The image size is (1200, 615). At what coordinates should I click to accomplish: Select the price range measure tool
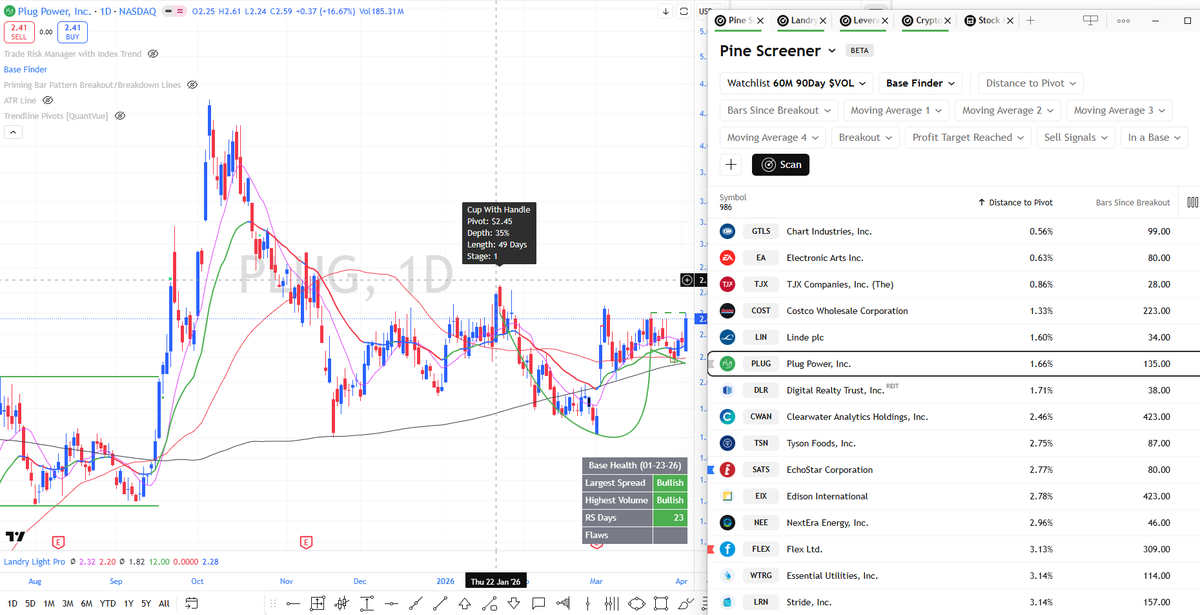pos(366,603)
